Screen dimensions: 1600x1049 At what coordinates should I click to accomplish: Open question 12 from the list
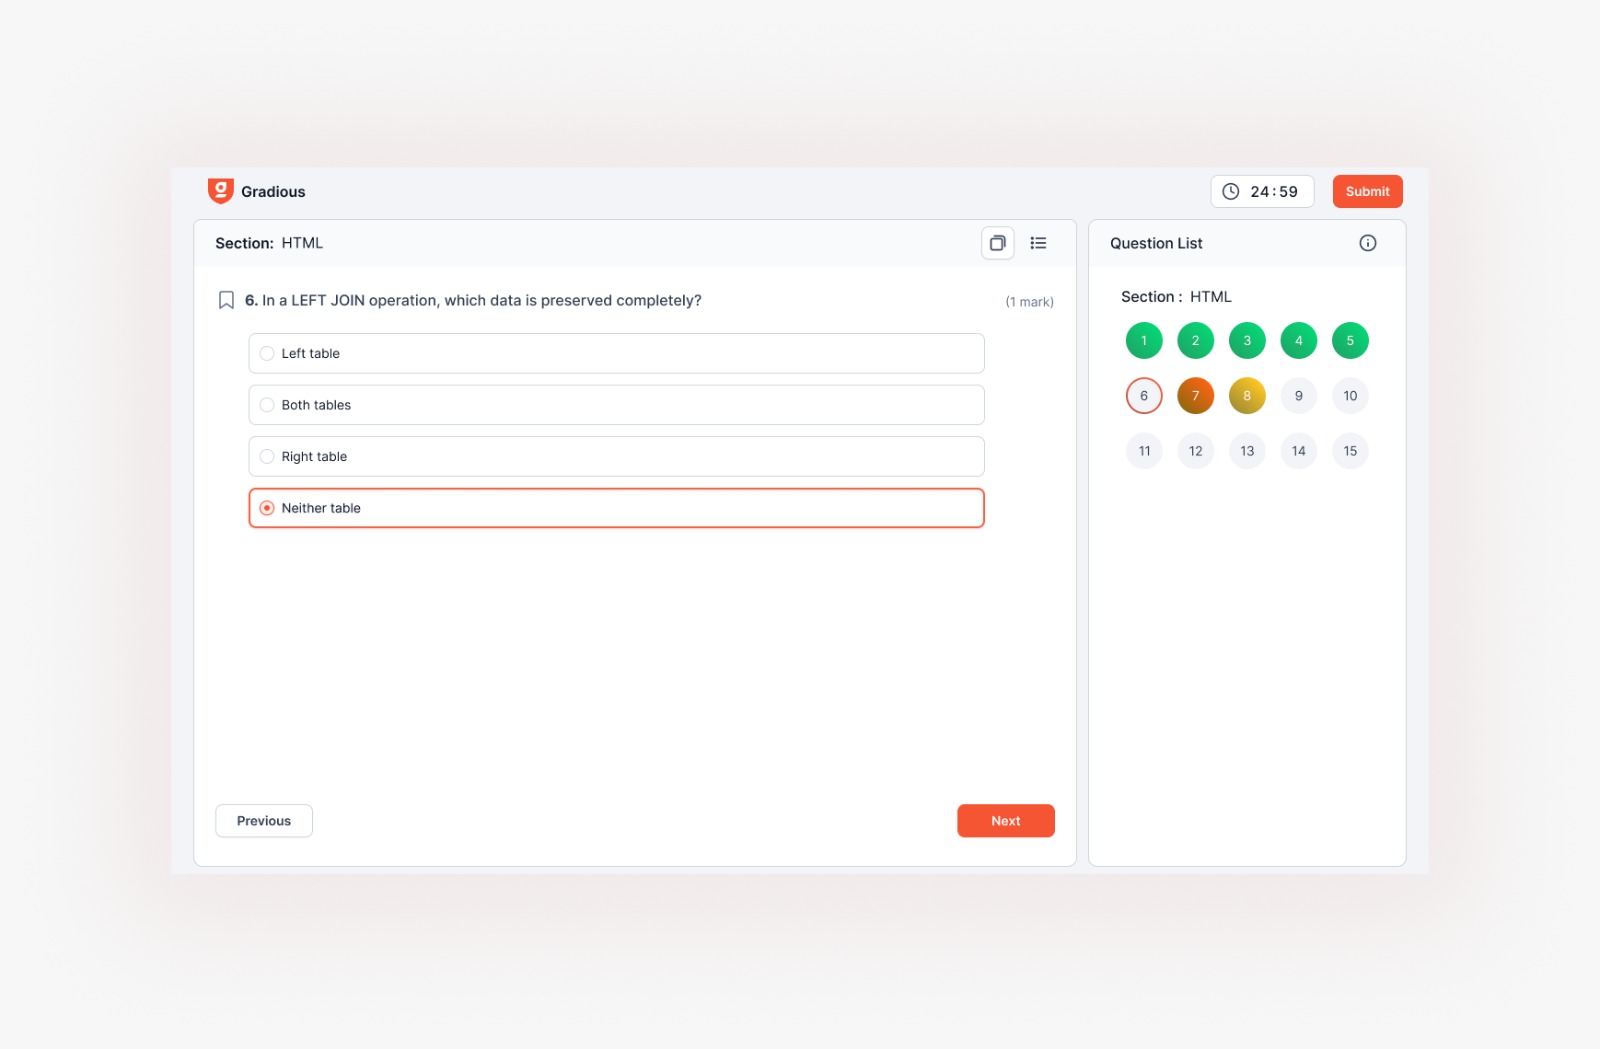tap(1195, 451)
